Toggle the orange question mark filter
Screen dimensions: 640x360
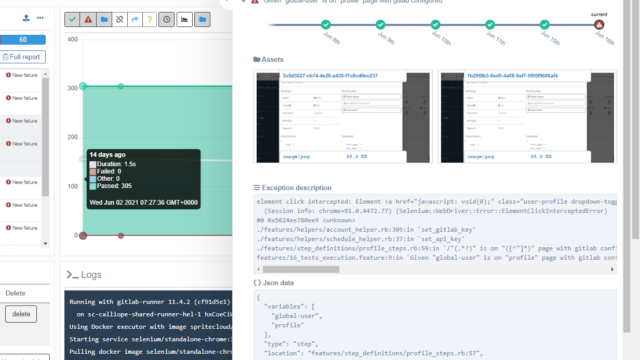tap(149, 19)
